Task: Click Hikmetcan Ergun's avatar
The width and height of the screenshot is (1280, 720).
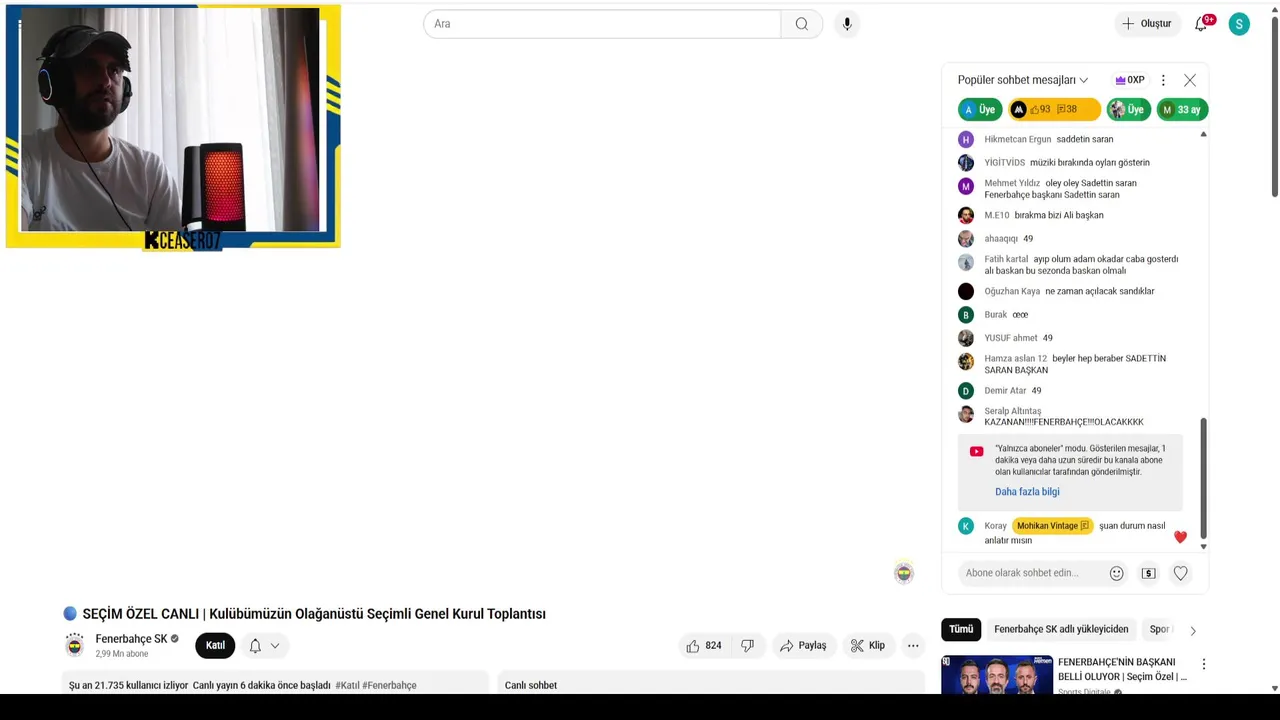Action: pyautogui.click(x=966, y=140)
